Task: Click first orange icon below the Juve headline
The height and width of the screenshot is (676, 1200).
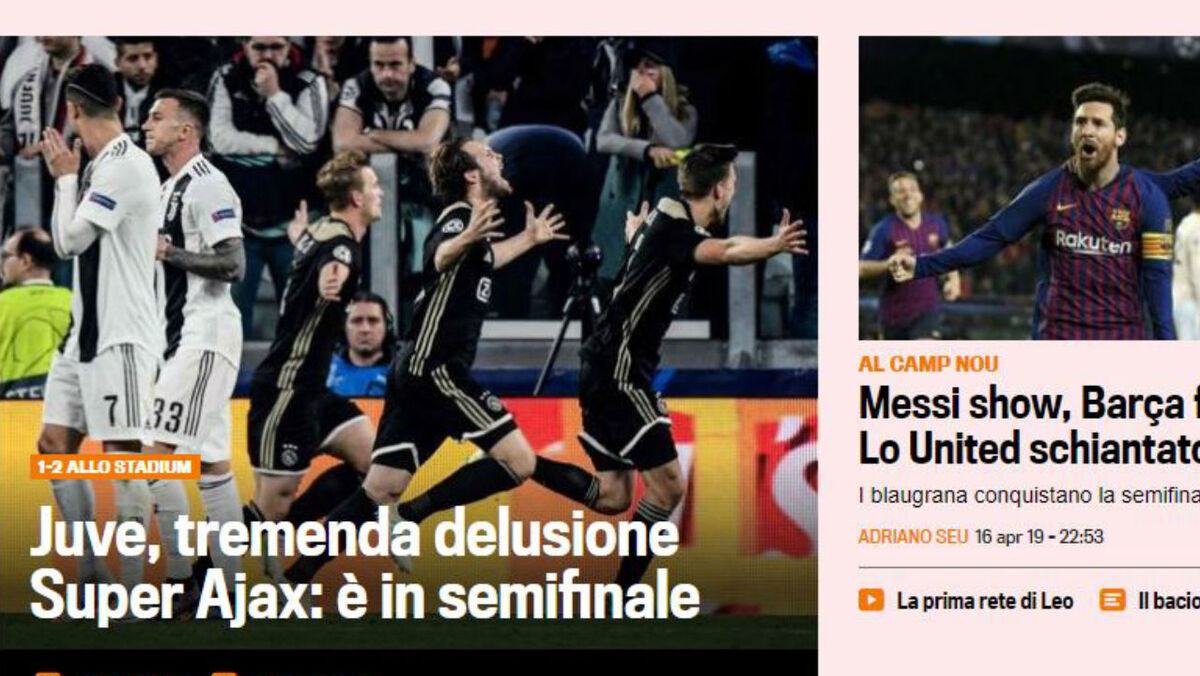Action: (x=47, y=673)
